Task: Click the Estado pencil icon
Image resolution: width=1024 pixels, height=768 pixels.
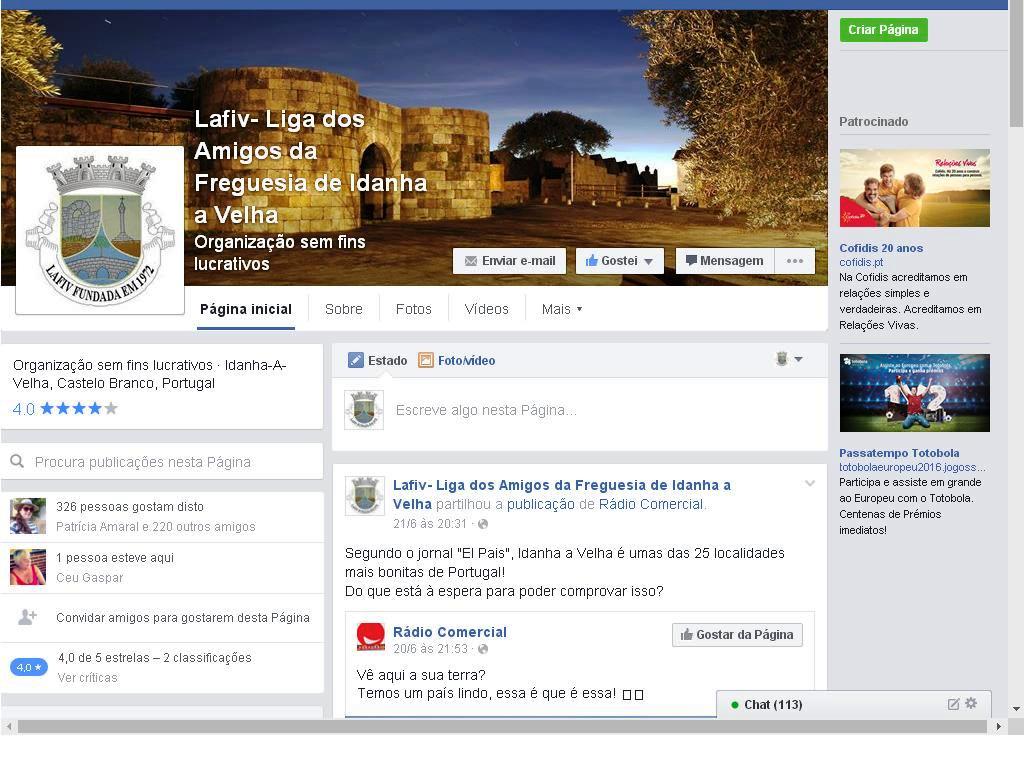Action: [x=355, y=360]
